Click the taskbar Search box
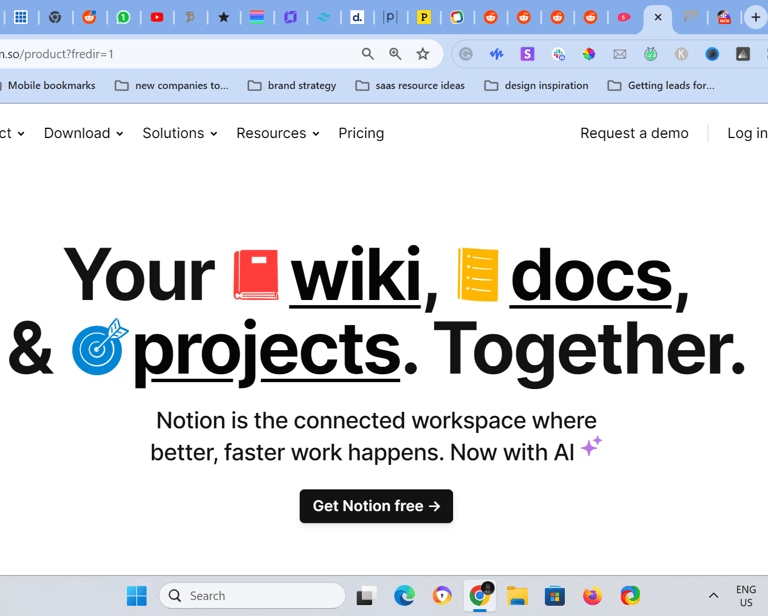The image size is (768, 616). point(252,596)
